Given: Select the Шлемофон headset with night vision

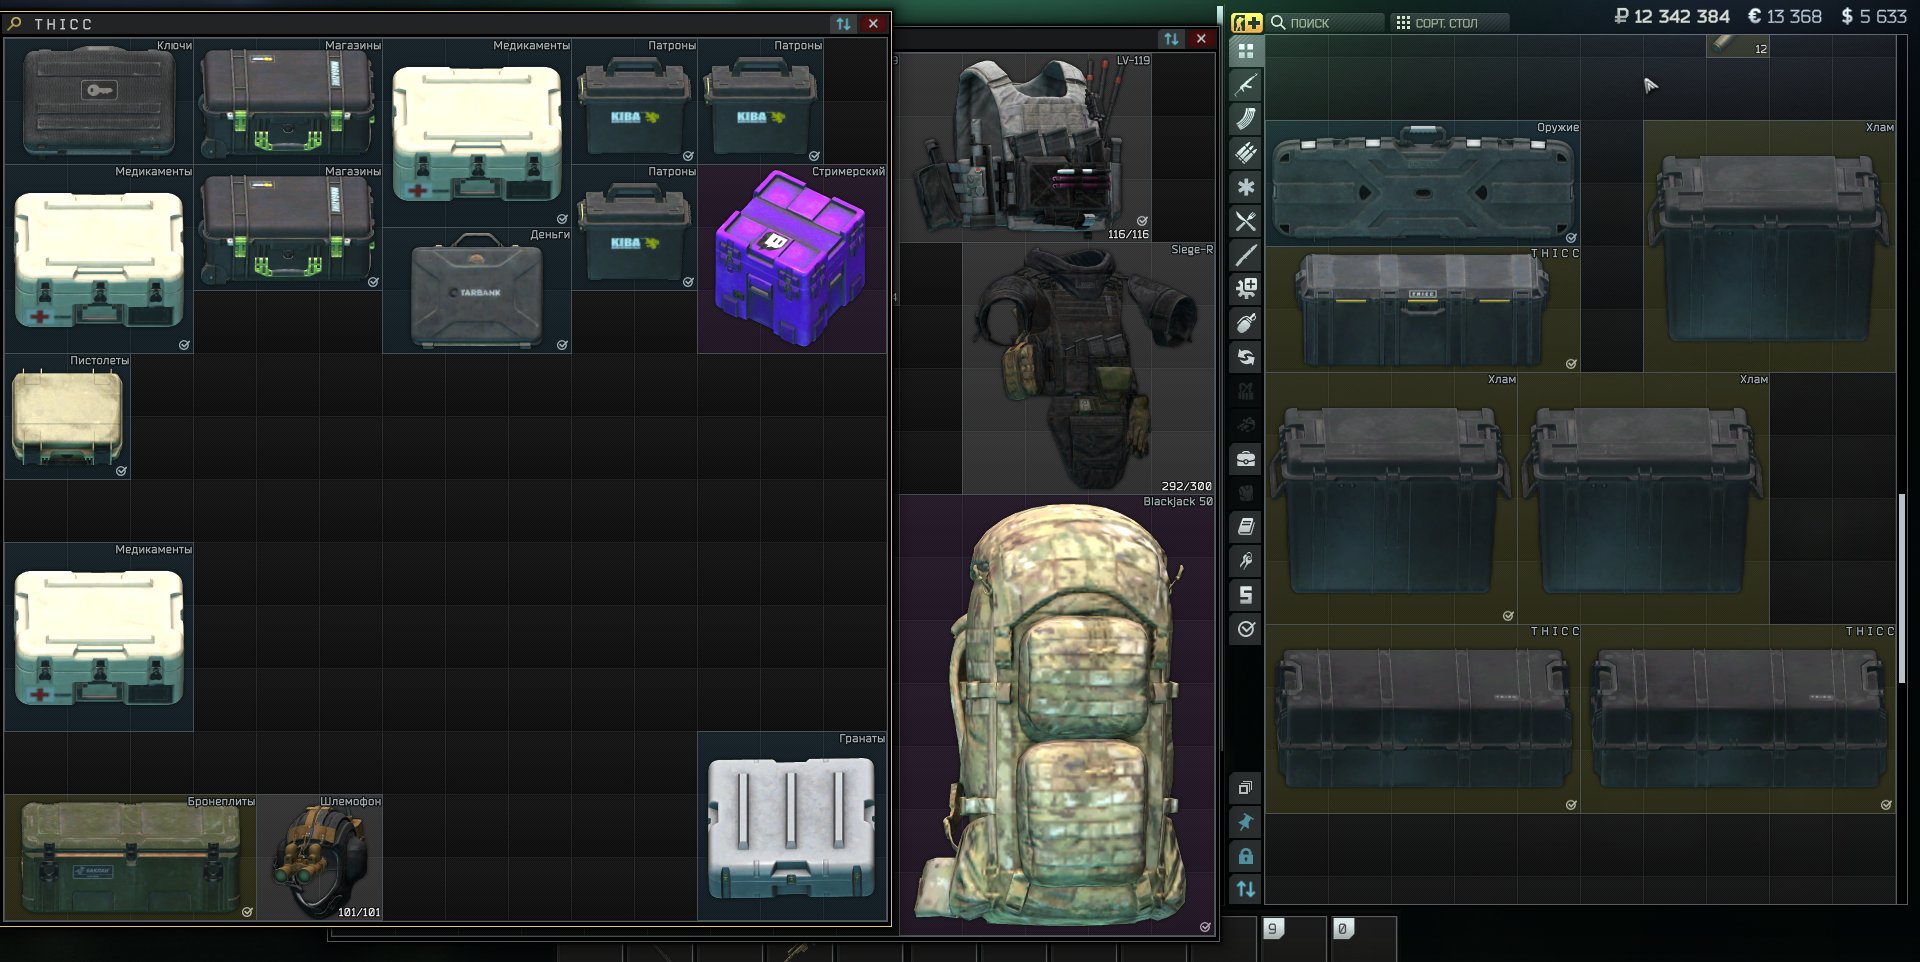Looking at the screenshot, I should pyautogui.click(x=320, y=857).
